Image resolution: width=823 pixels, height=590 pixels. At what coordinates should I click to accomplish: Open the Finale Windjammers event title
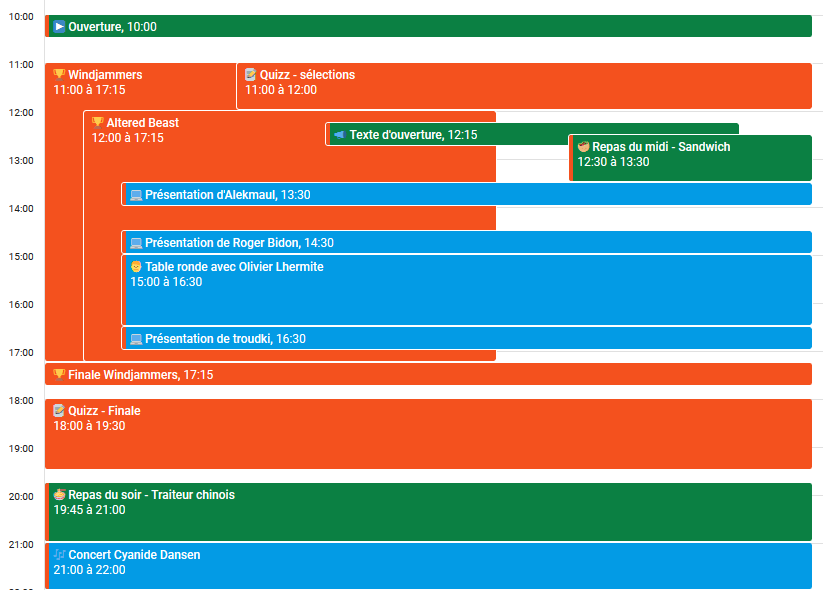pyautogui.click(x=124, y=375)
